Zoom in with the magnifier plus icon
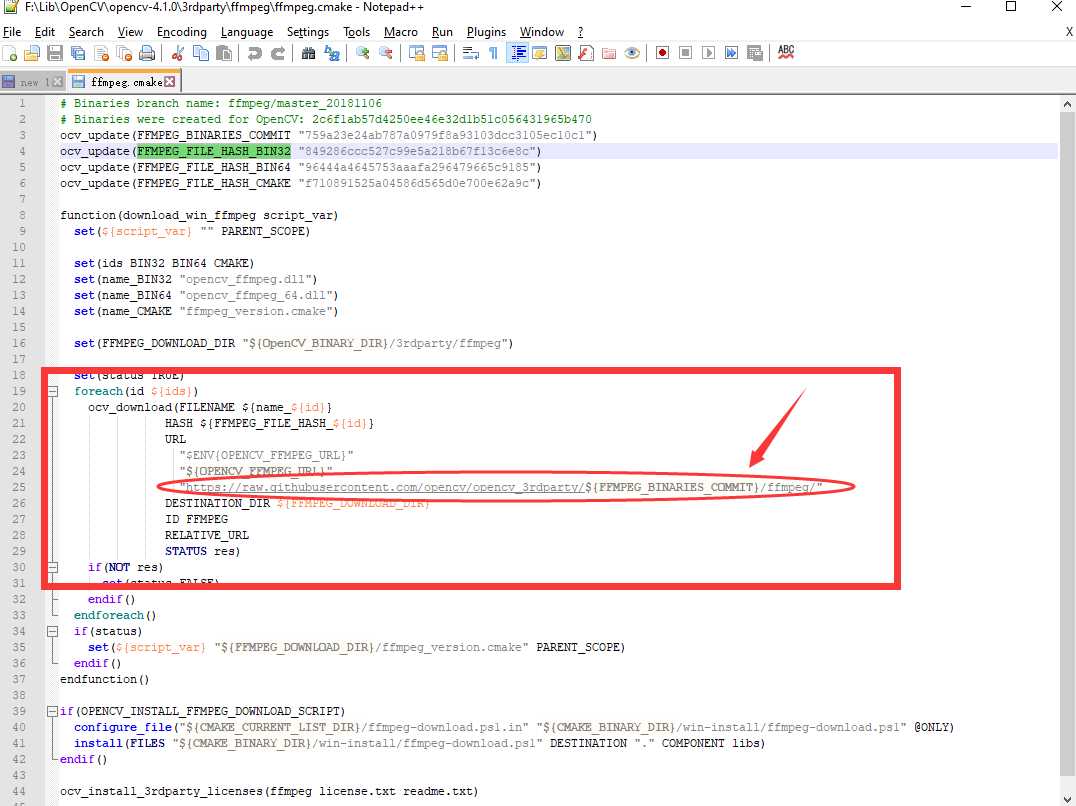Viewport: 1076px width, 806px height. click(x=362, y=54)
